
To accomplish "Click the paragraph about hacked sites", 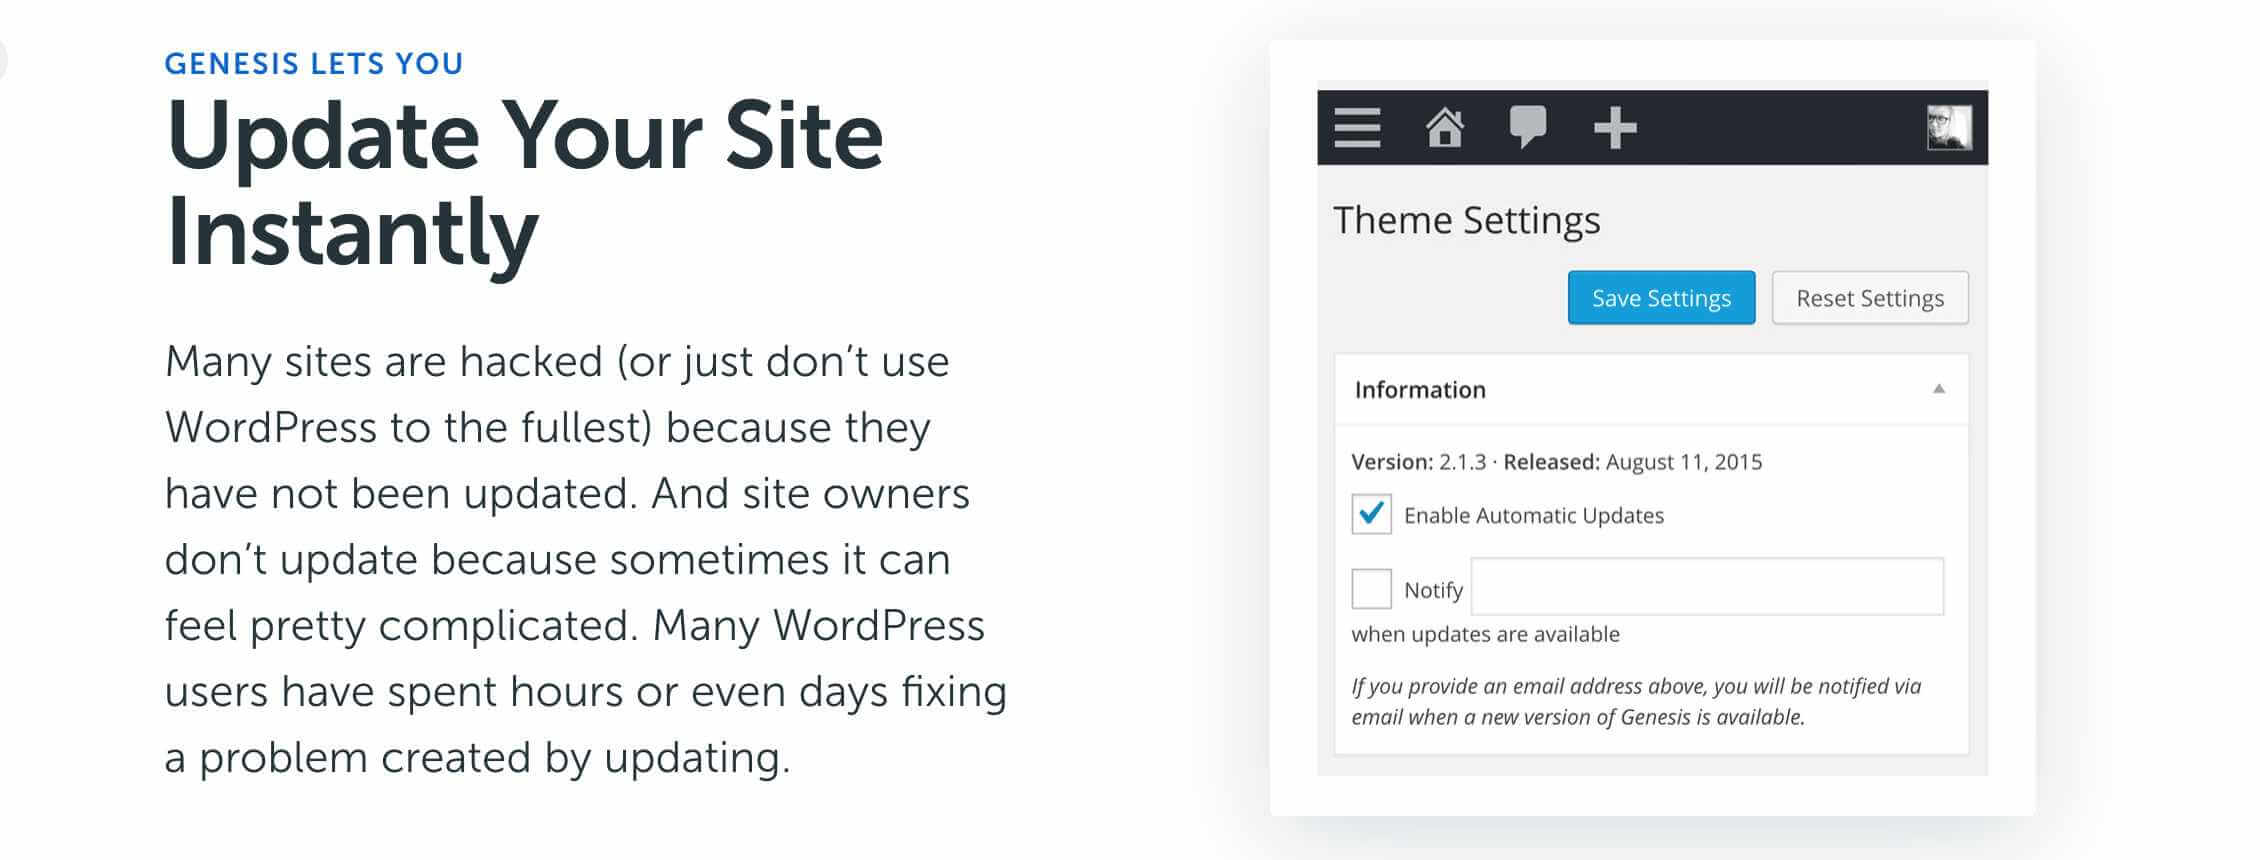I will tap(586, 559).
